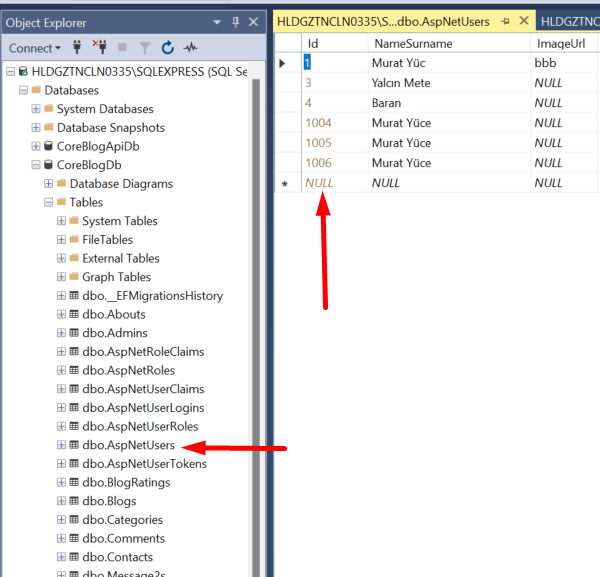Screen dimensions: 600x577
Task: Select dbo.AspNetUserTokens table in tree
Action: coord(144,464)
